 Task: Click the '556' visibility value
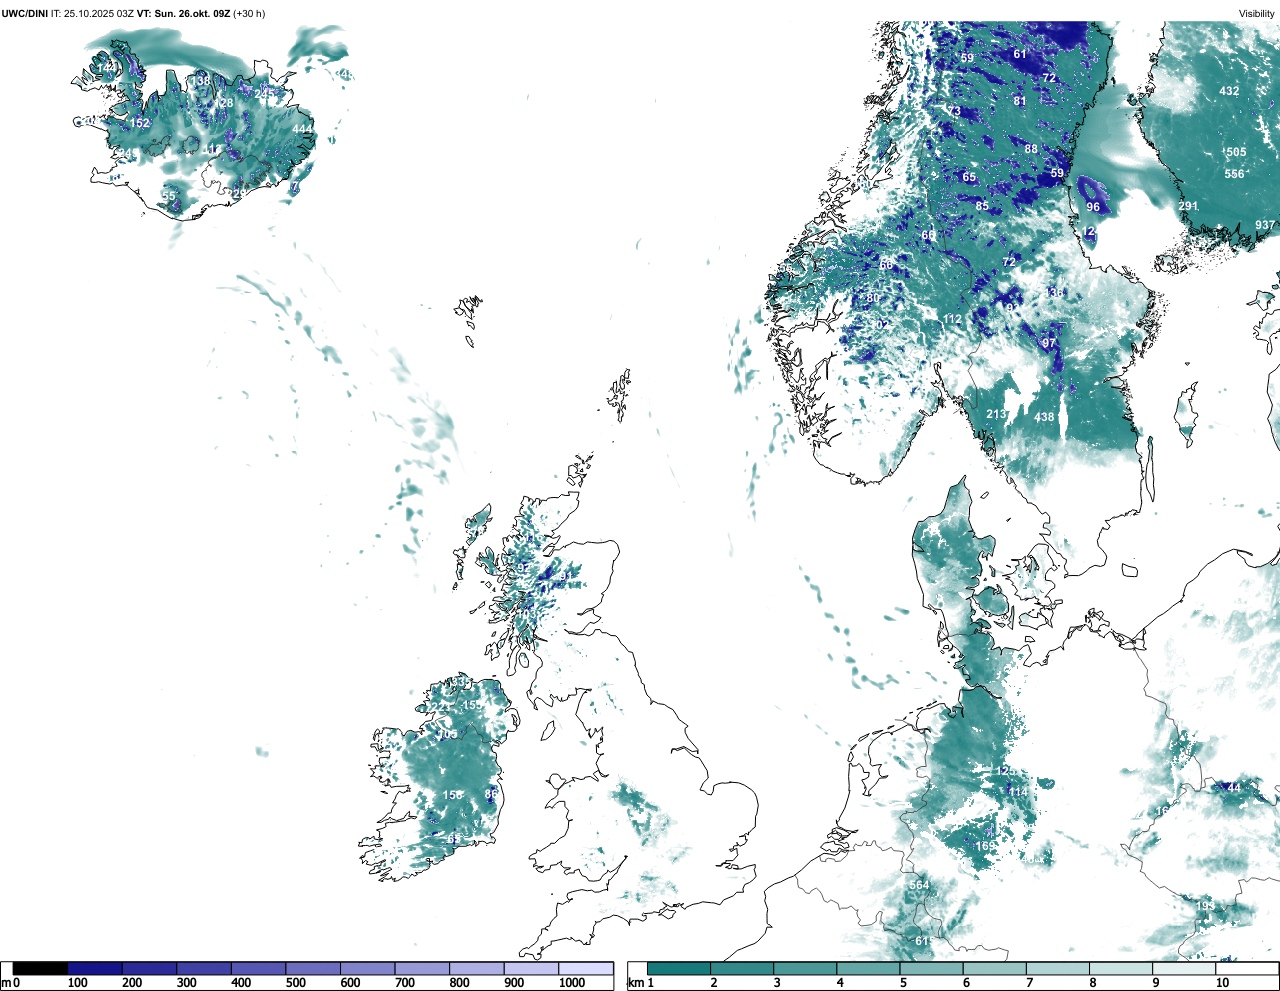click(1235, 174)
